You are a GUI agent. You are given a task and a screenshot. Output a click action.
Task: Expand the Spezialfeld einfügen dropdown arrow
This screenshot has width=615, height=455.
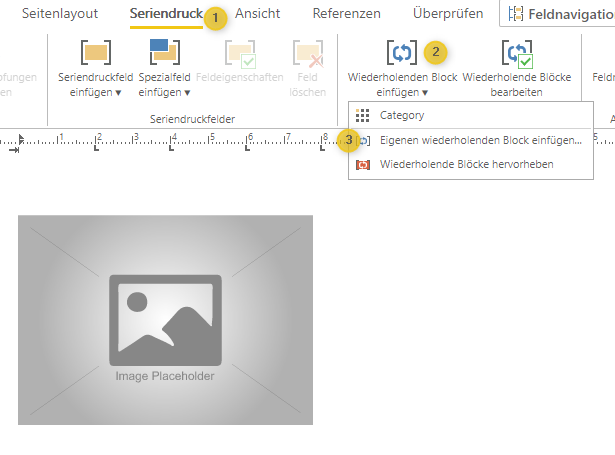coord(186,92)
